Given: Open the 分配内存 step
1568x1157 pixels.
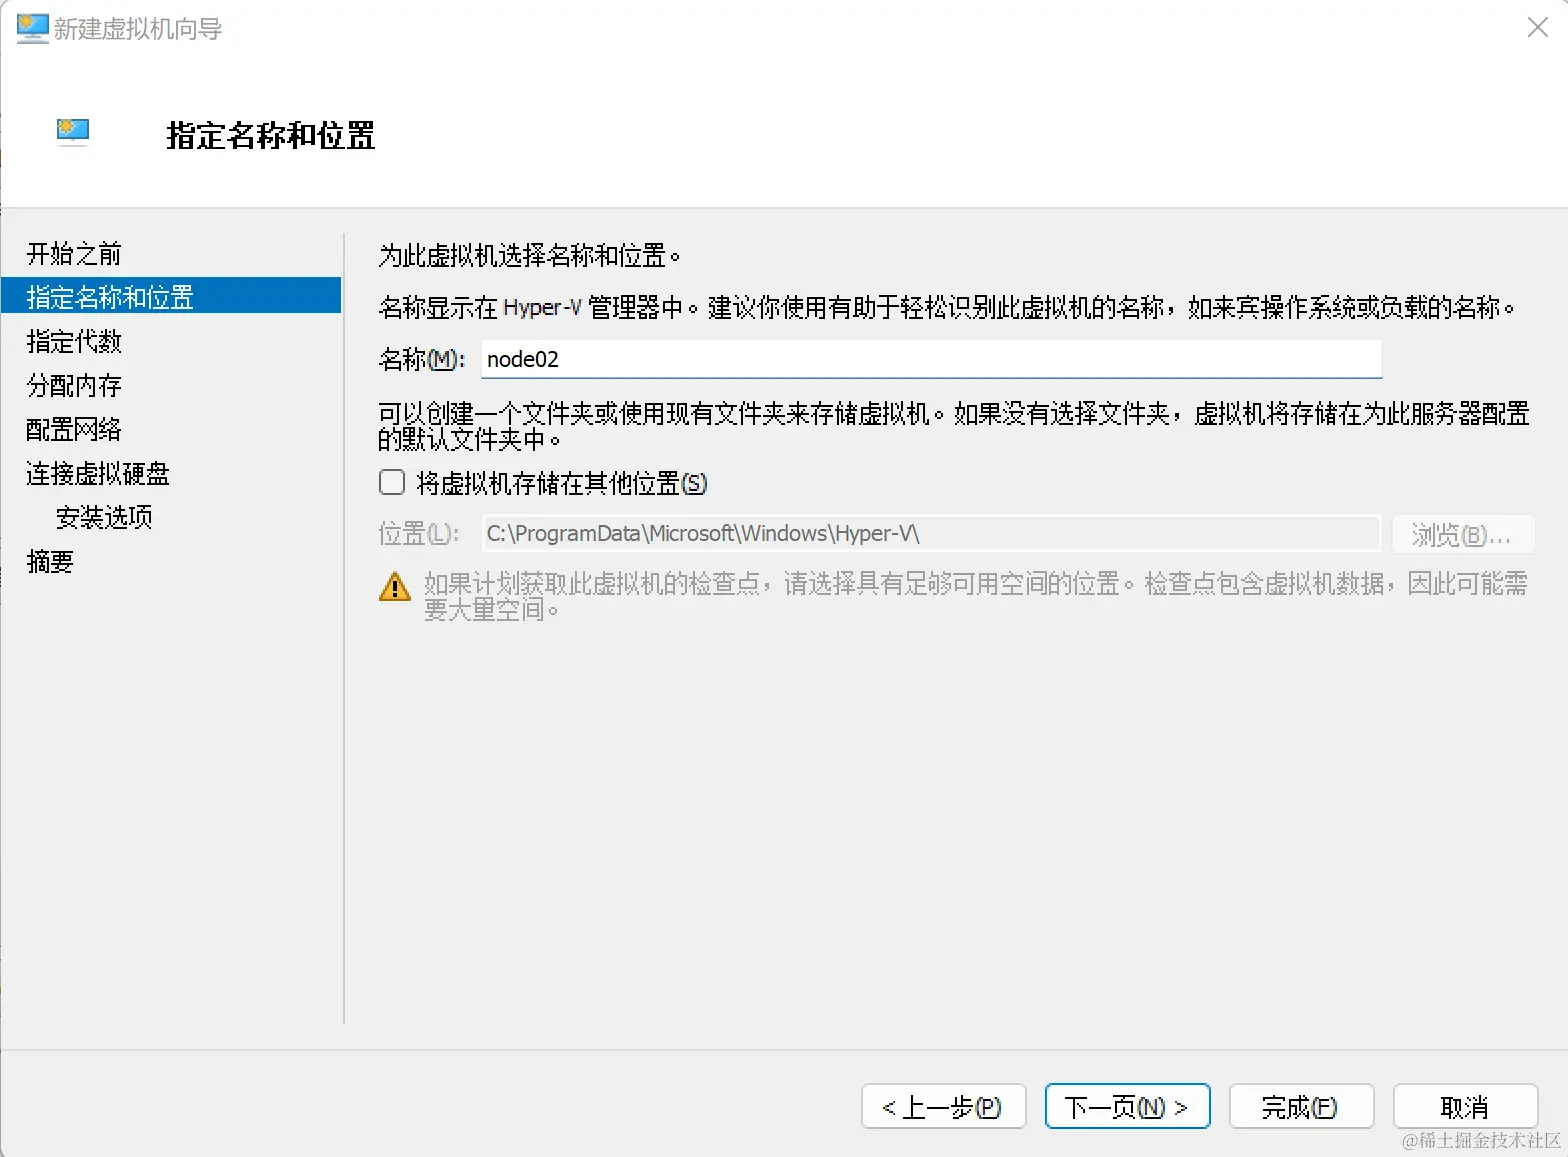Looking at the screenshot, I should pyautogui.click(x=74, y=386).
